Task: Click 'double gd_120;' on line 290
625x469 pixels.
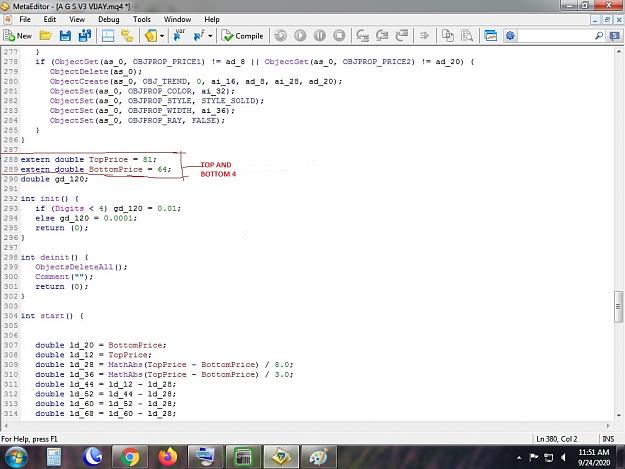Action: [54, 179]
